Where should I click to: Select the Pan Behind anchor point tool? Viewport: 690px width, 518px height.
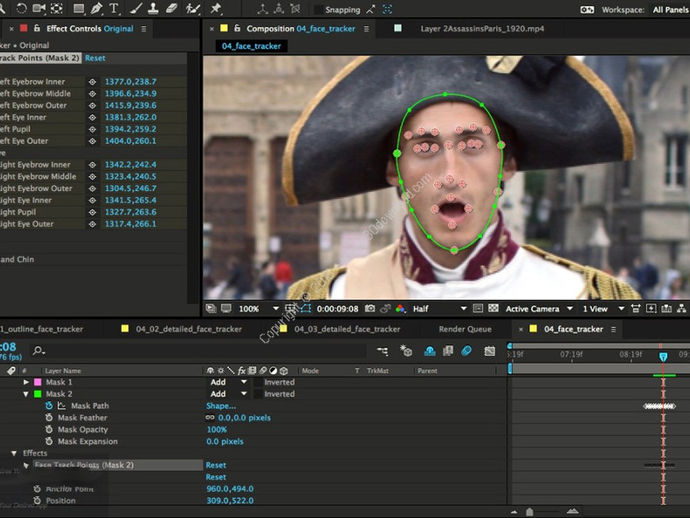click(57, 8)
